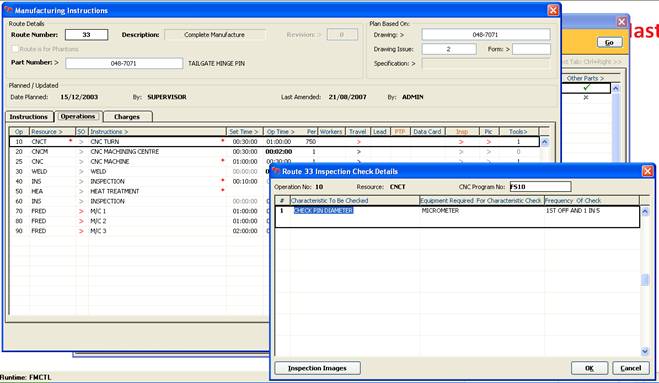Click the Drawing Issue field
Screen dimensions: 659x383
pyautogui.click(x=449, y=49)
